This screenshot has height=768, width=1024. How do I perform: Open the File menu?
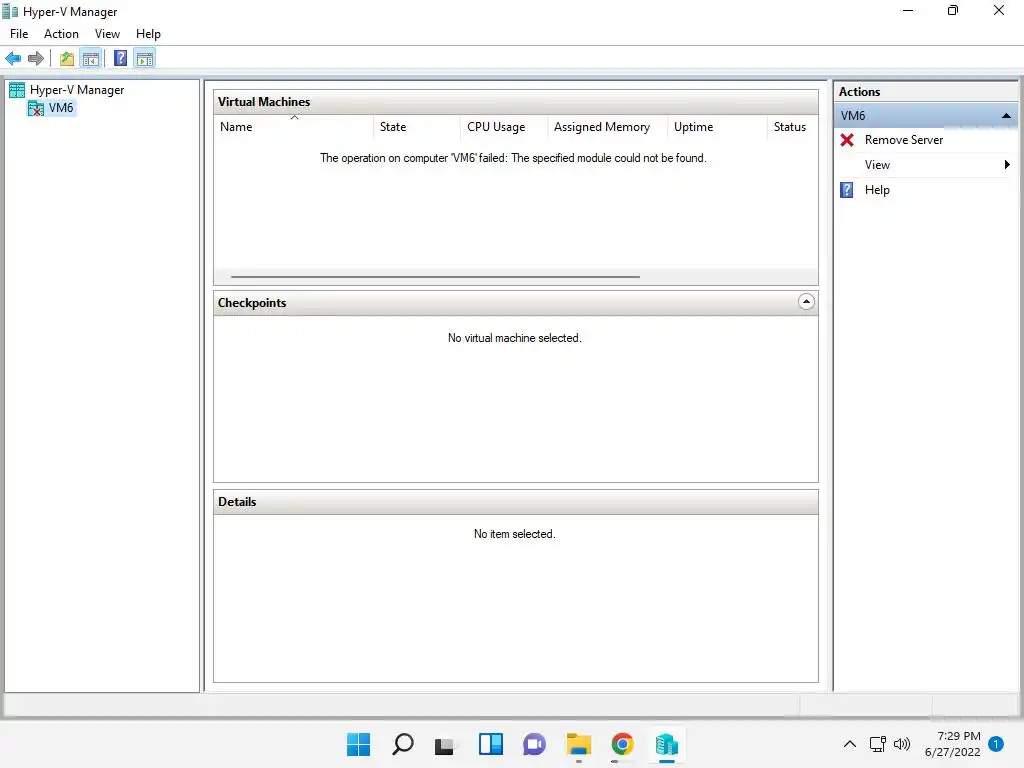(19, 34)
